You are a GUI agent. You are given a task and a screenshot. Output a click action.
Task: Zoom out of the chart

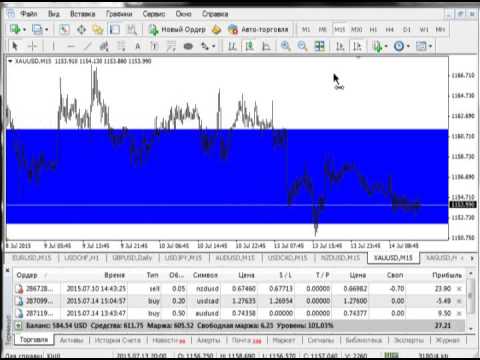click(302, 46)
